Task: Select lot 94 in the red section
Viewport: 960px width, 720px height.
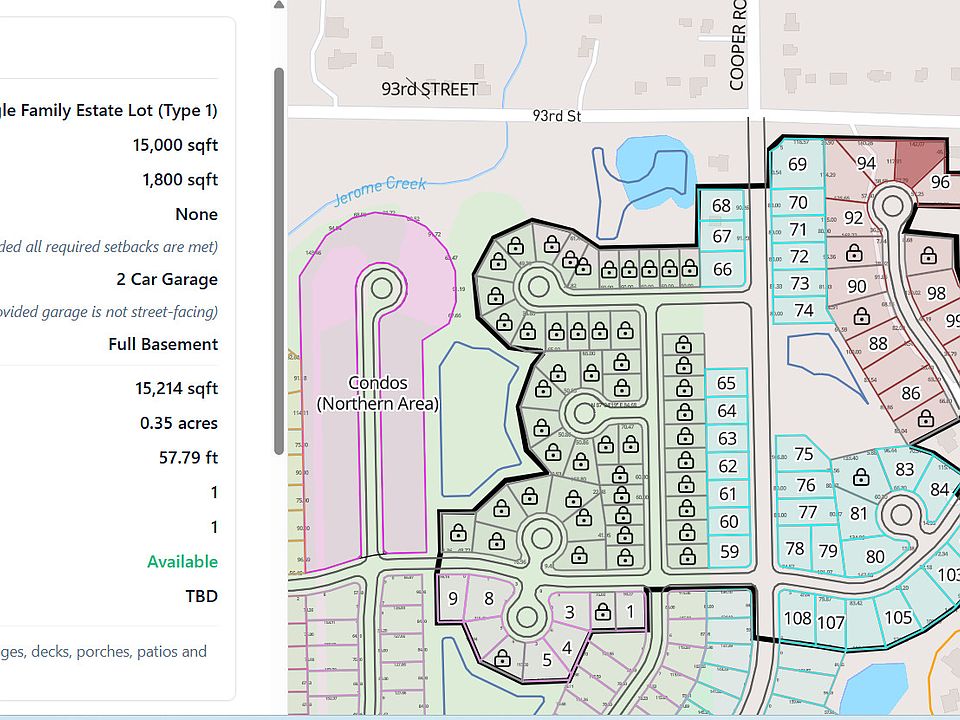Action: 866,164
